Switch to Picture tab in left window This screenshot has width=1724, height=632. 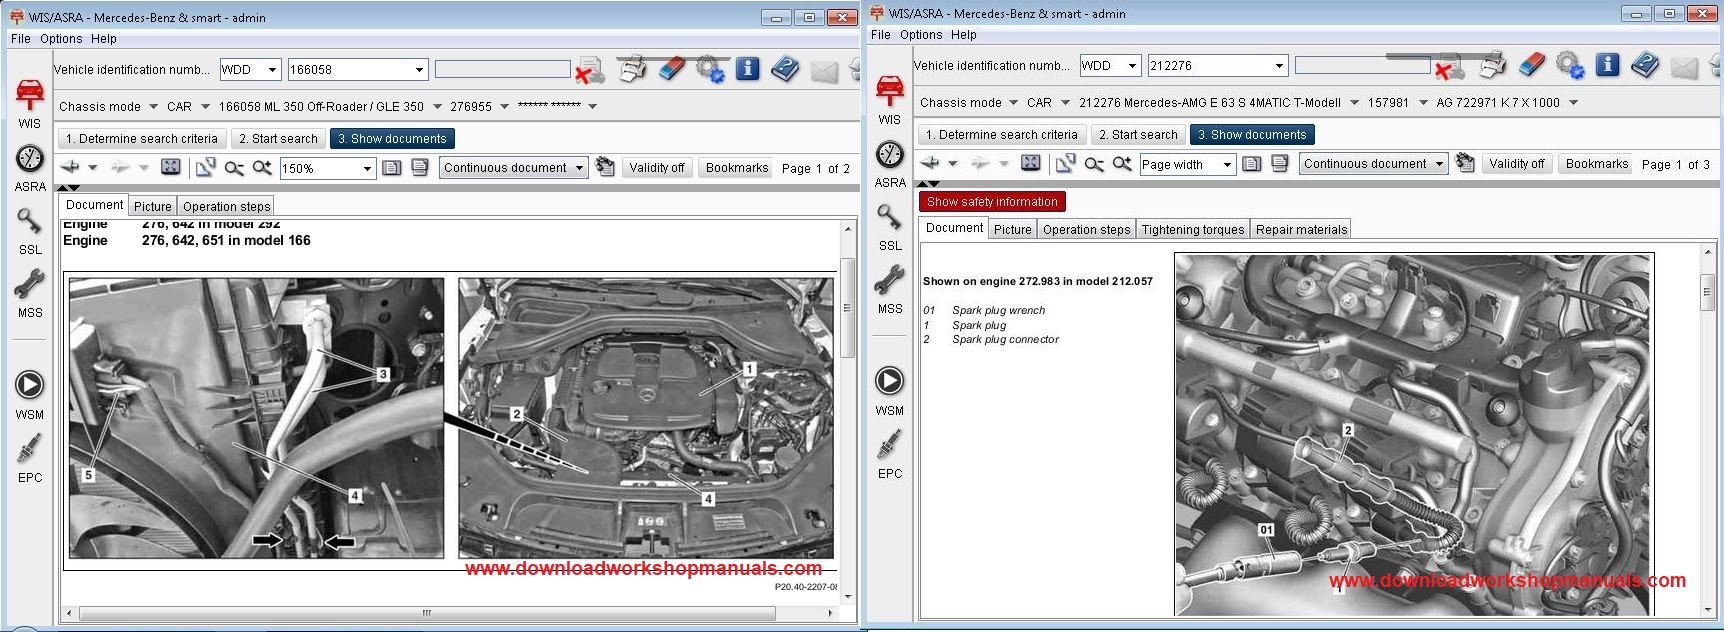pos(153,206)
